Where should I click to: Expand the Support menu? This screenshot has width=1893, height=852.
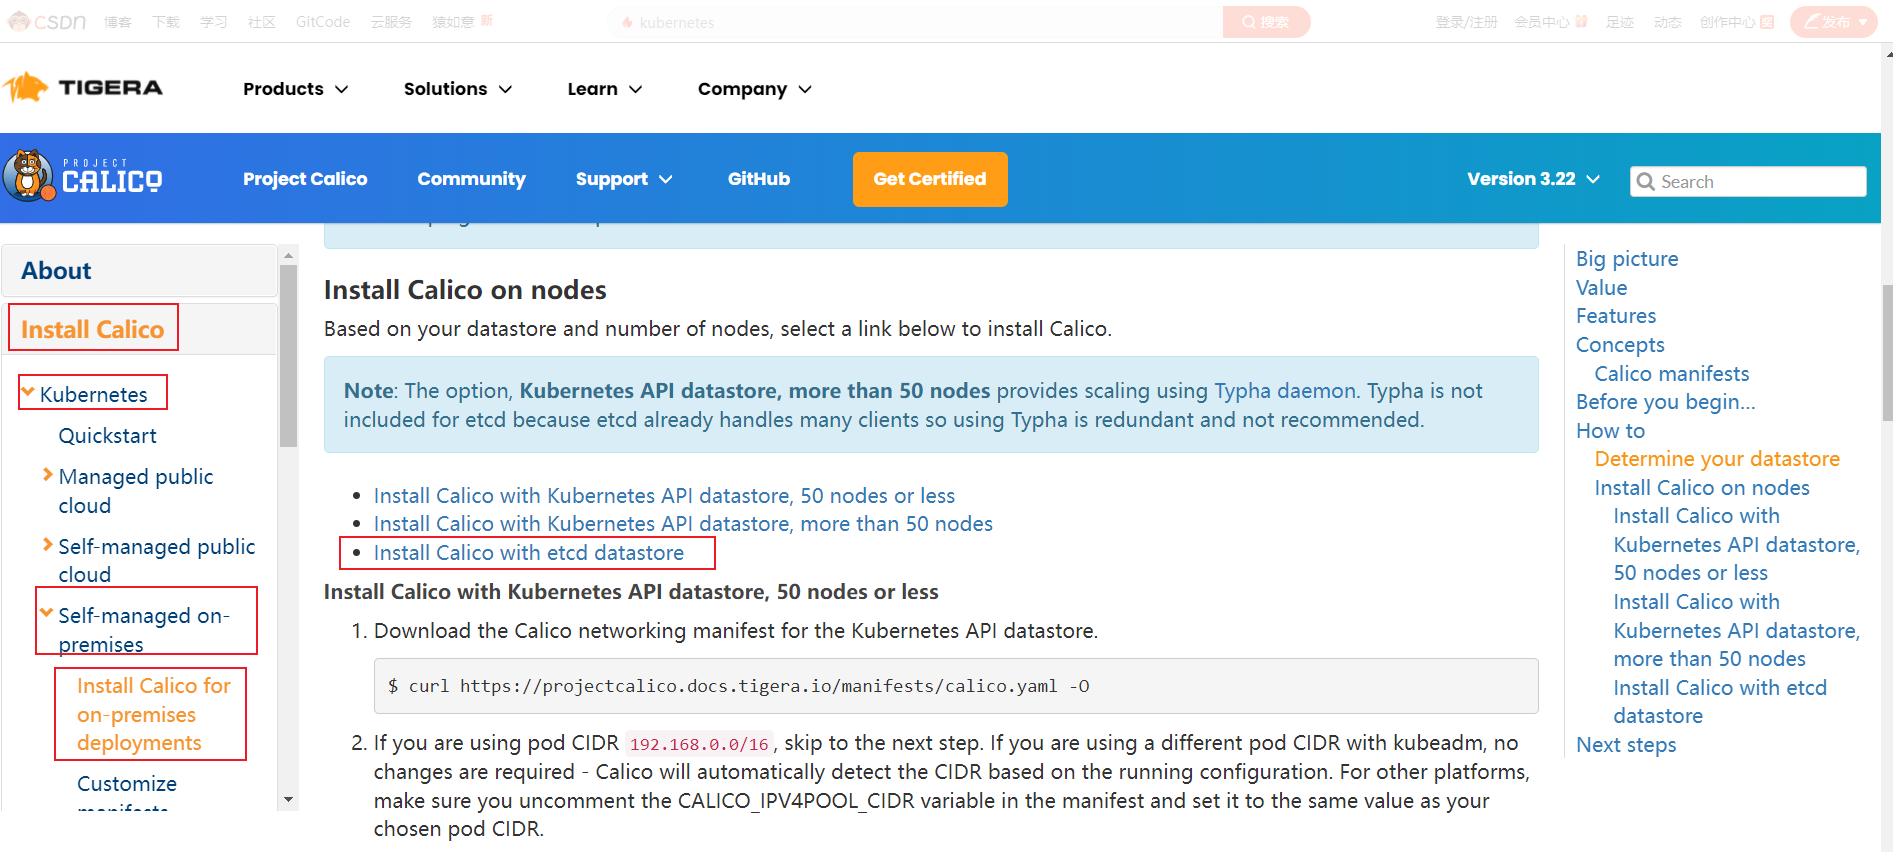[624, 179]
